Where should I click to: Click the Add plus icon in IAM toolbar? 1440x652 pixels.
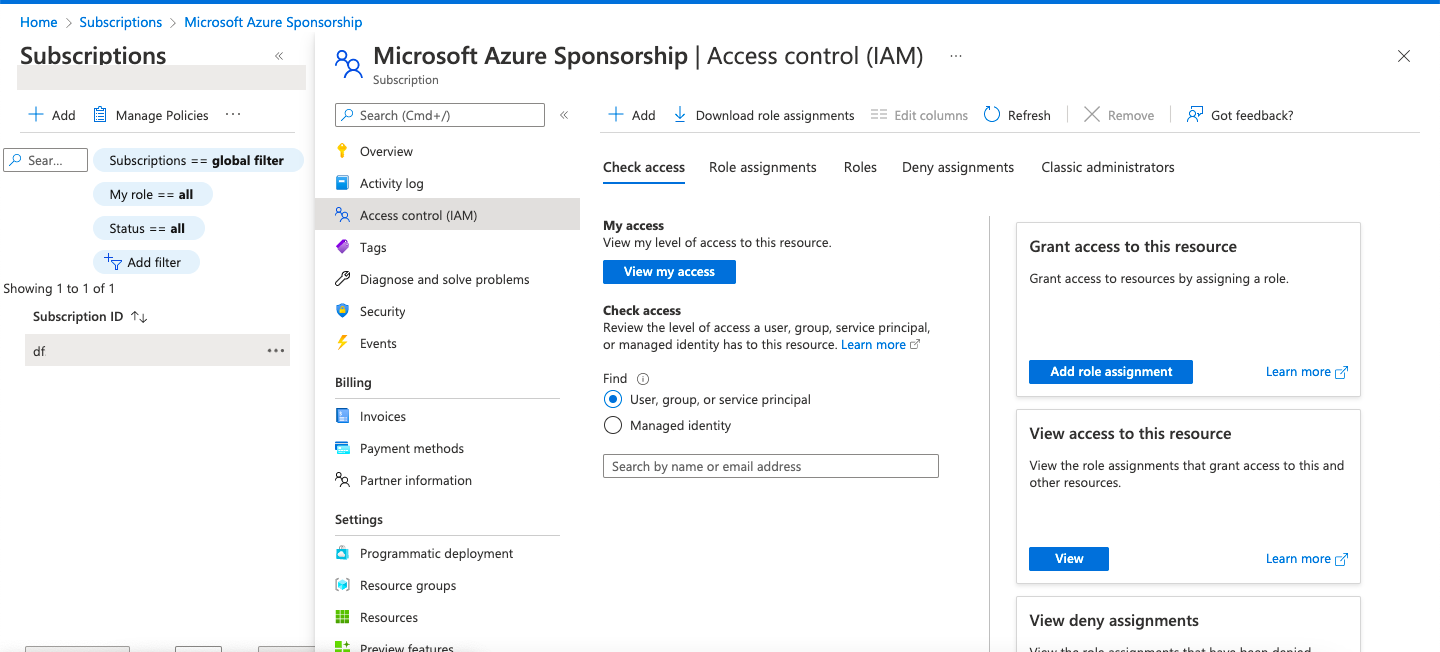click(x=617, y=115)
